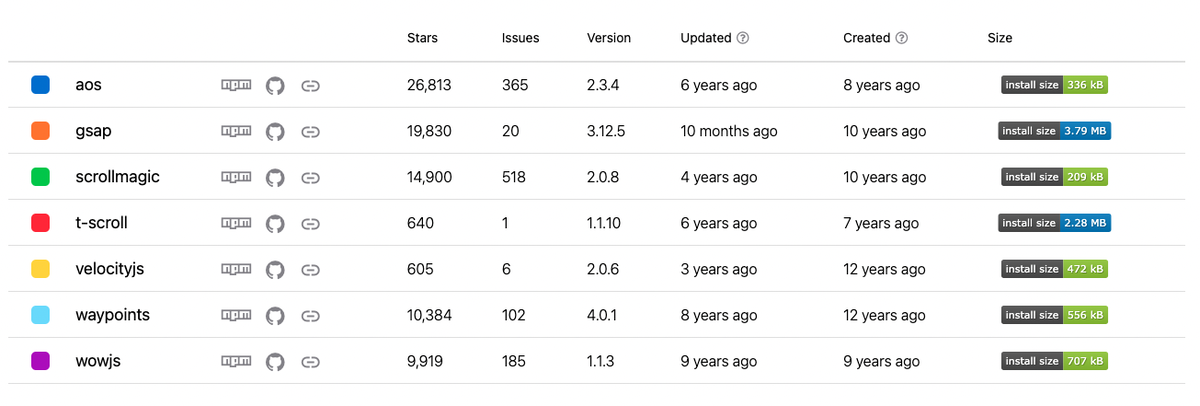Open the GitHub icon for velocityjs

coord(275,269)
